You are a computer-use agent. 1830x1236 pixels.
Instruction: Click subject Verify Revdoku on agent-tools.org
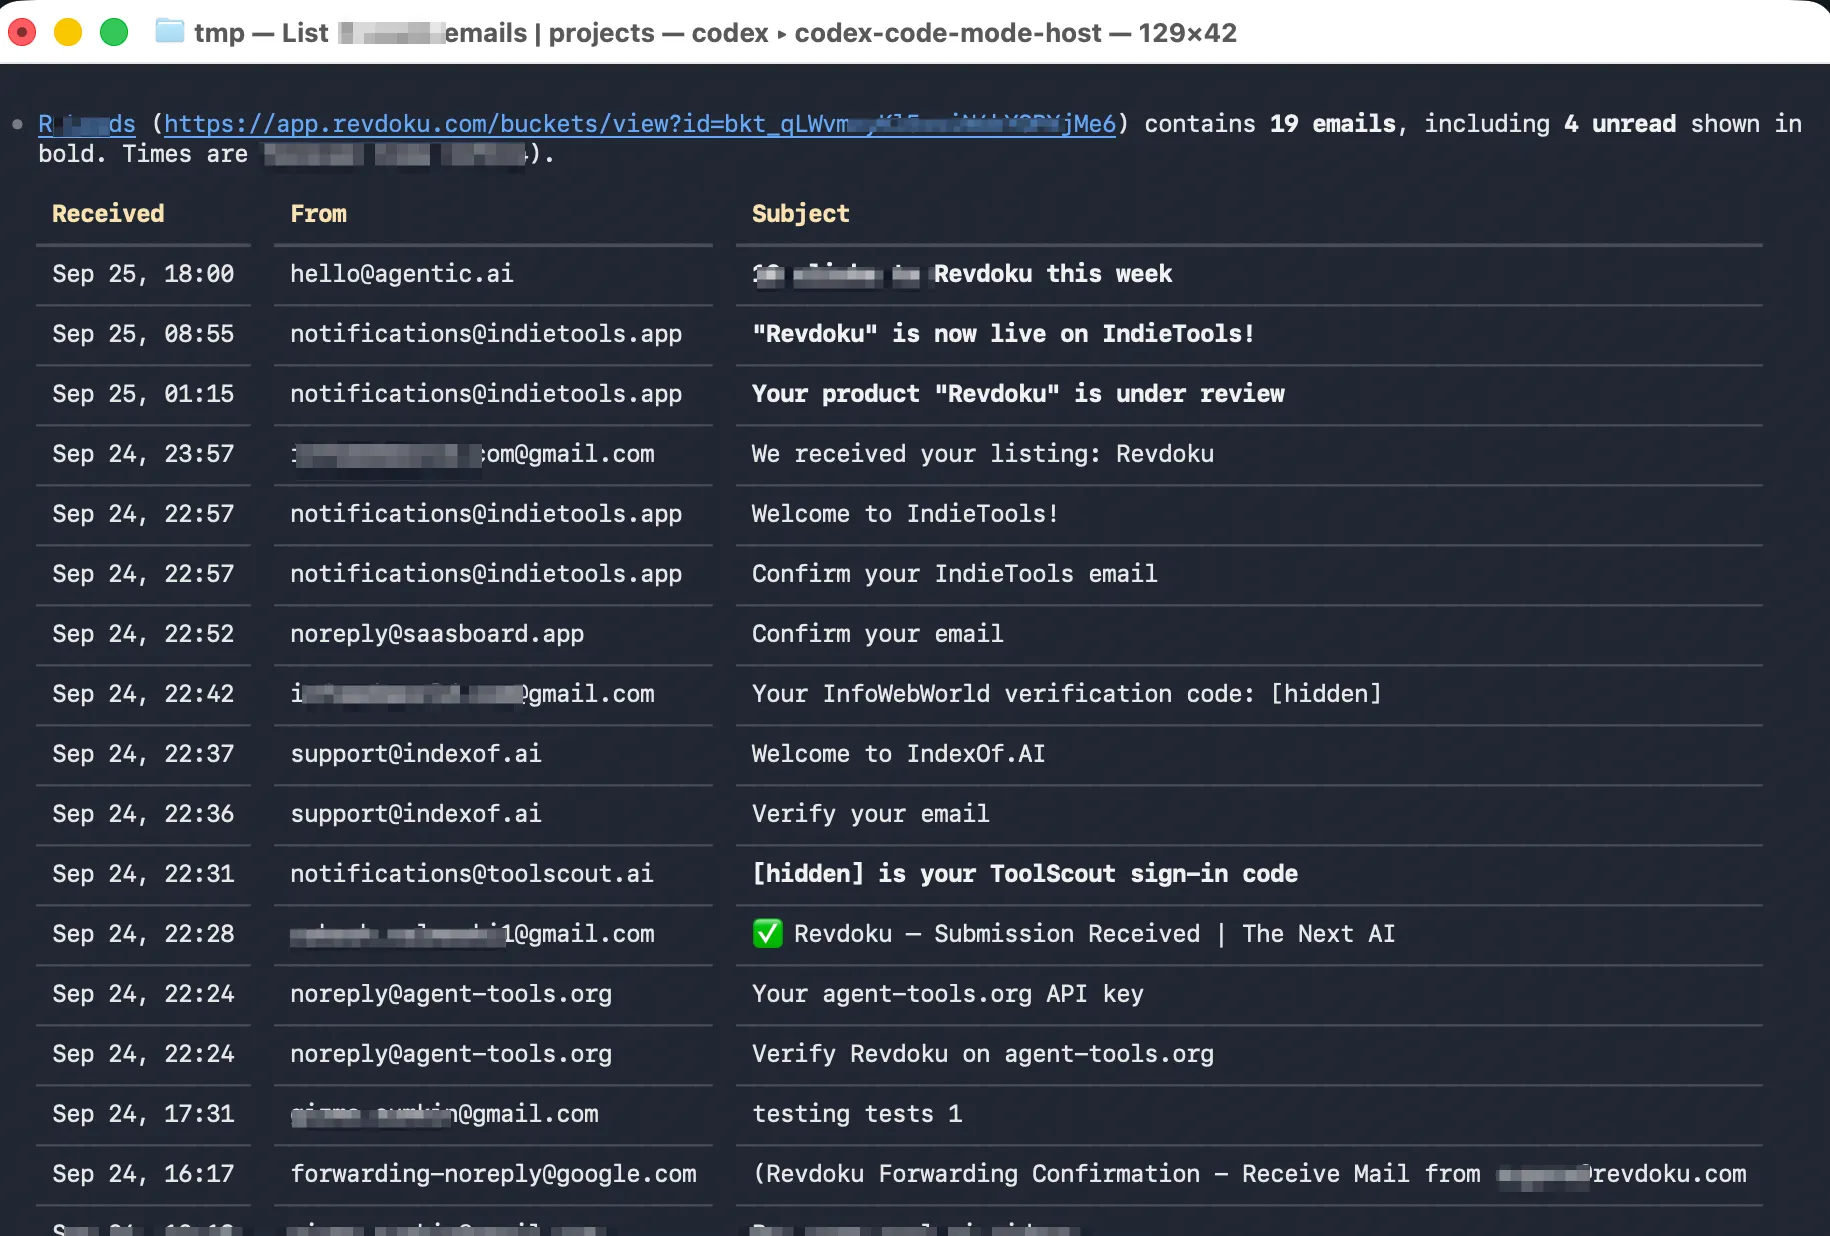click(983, 1054)
